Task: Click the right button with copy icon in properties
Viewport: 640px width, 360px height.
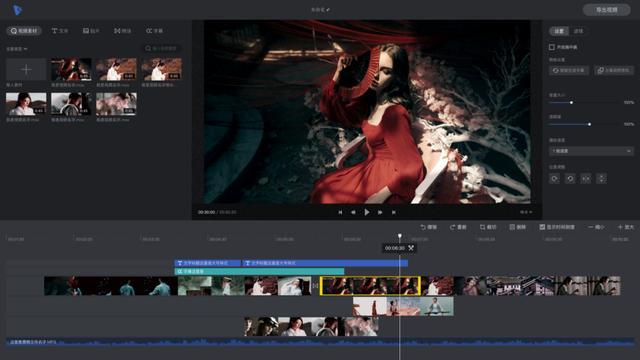Action: (614, 71)
